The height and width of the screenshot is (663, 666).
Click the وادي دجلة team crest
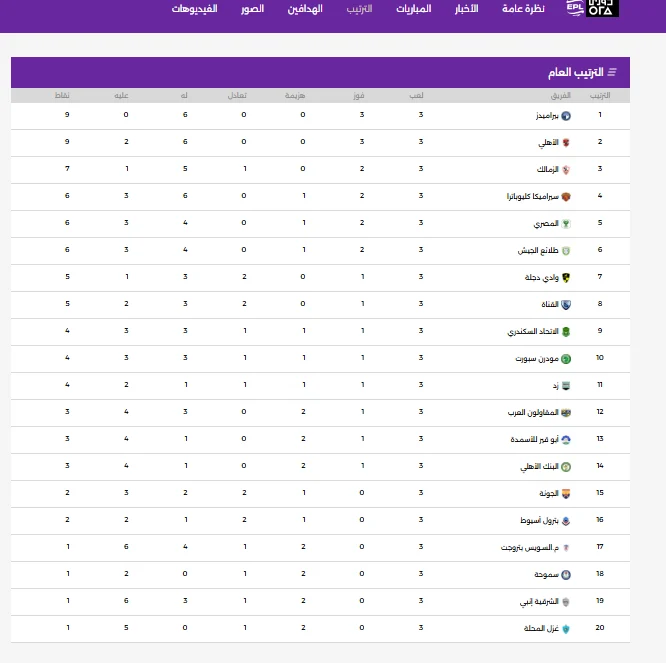point(566,278)
